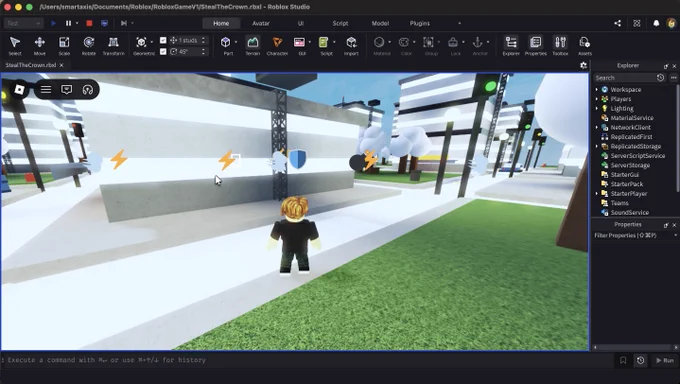Image resolution: width=680 pixels, height=384 pixels.
Task: Open the Color tool icon
Action: (x=404, y=42)
